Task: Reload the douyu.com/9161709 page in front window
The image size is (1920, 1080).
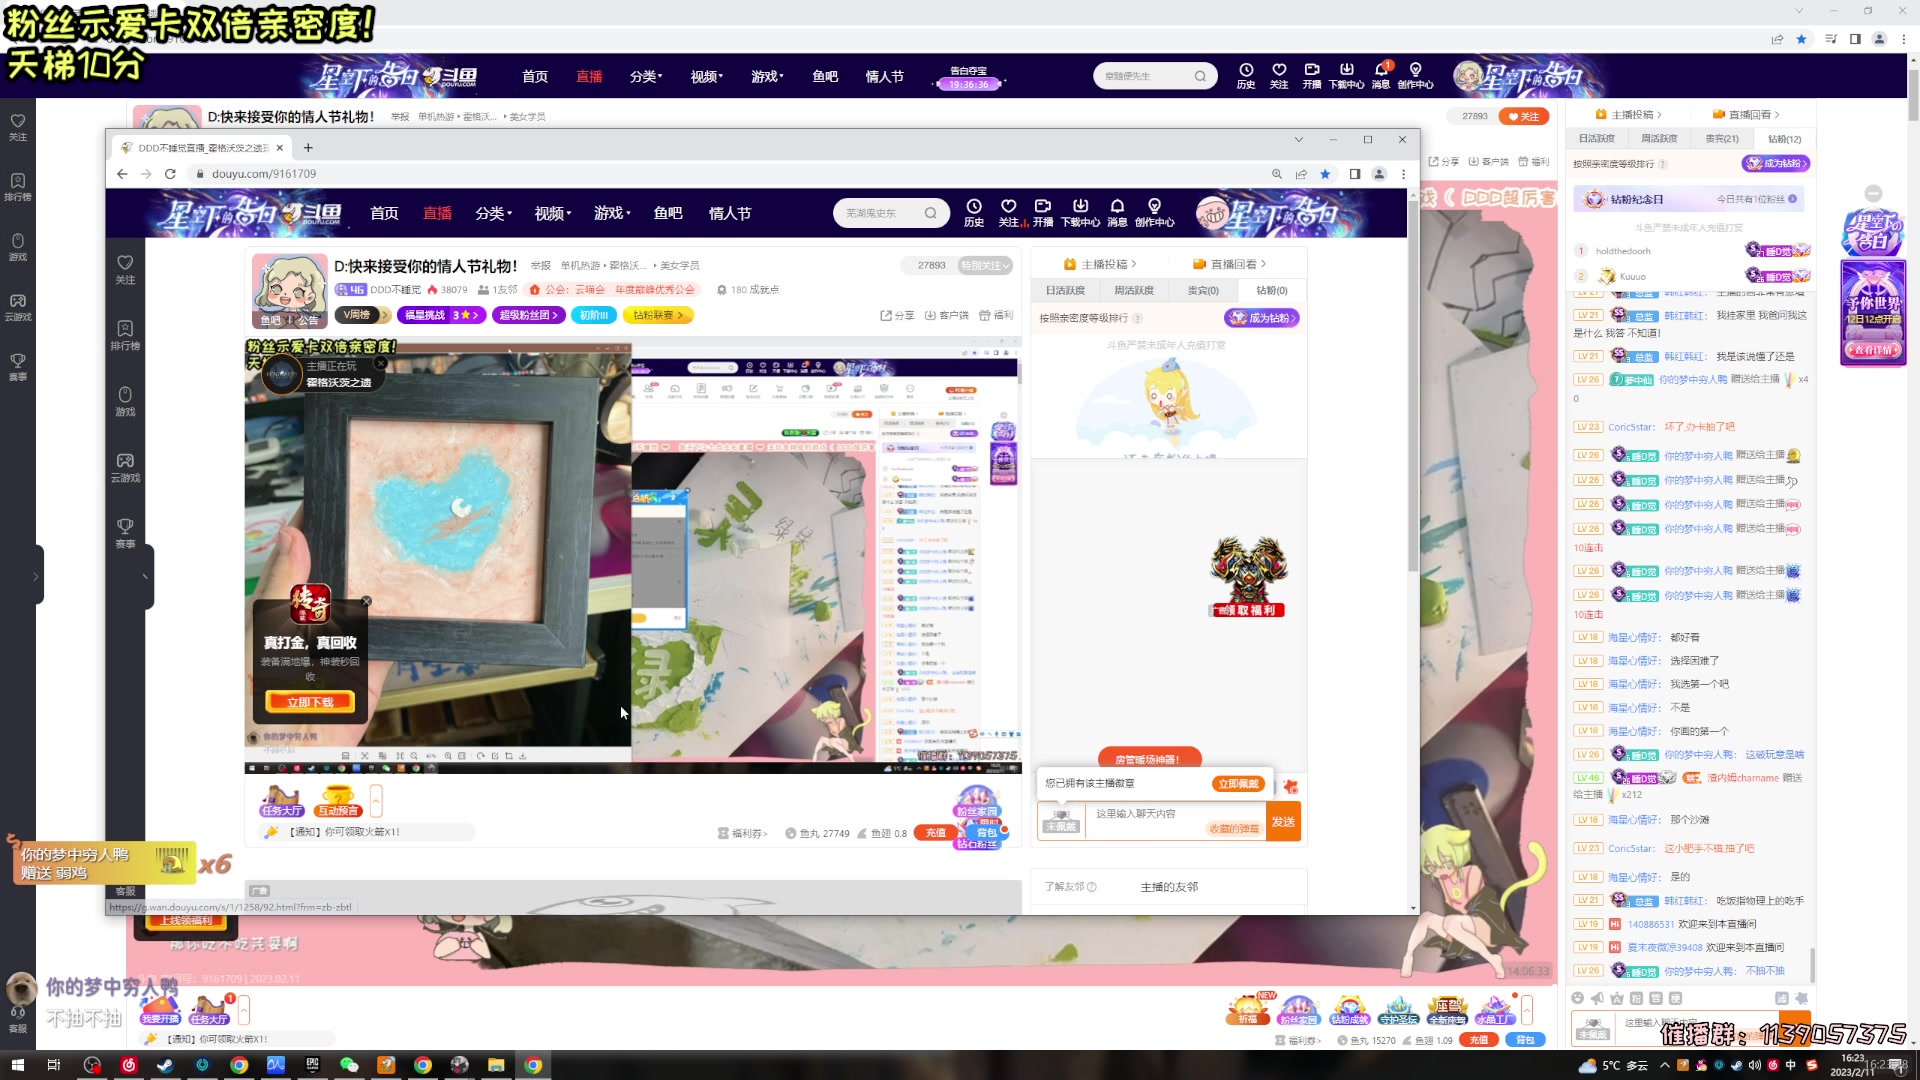Action: (170, 174)
